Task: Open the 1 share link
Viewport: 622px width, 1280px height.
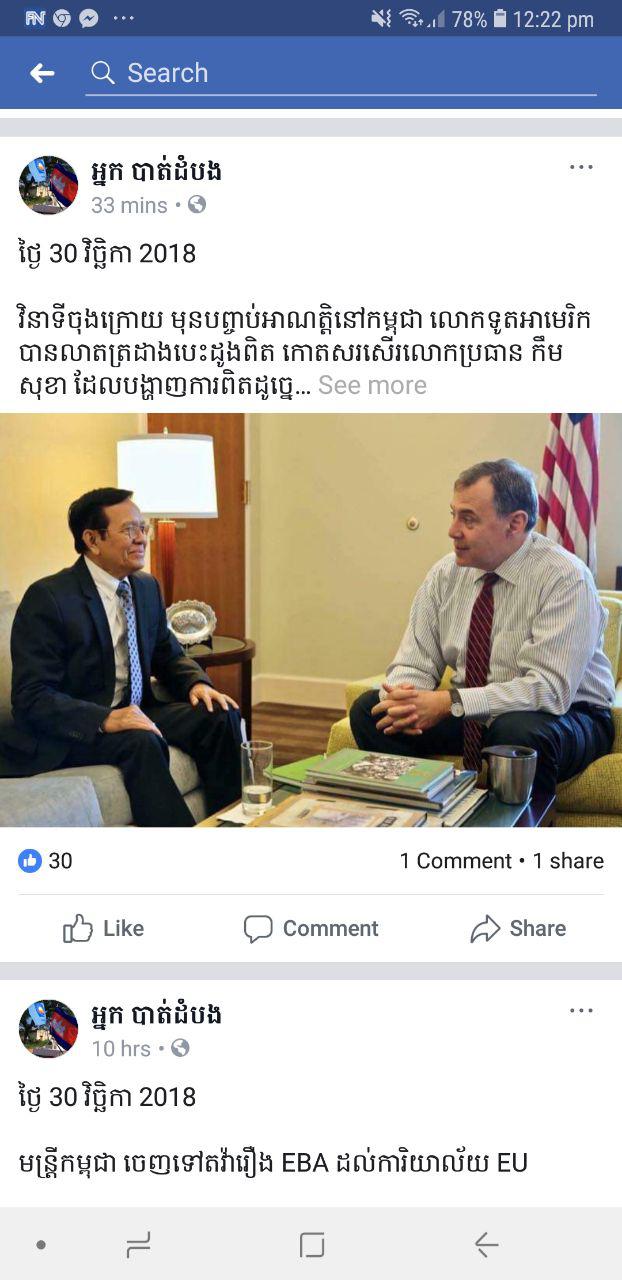Action: point(568,861)
